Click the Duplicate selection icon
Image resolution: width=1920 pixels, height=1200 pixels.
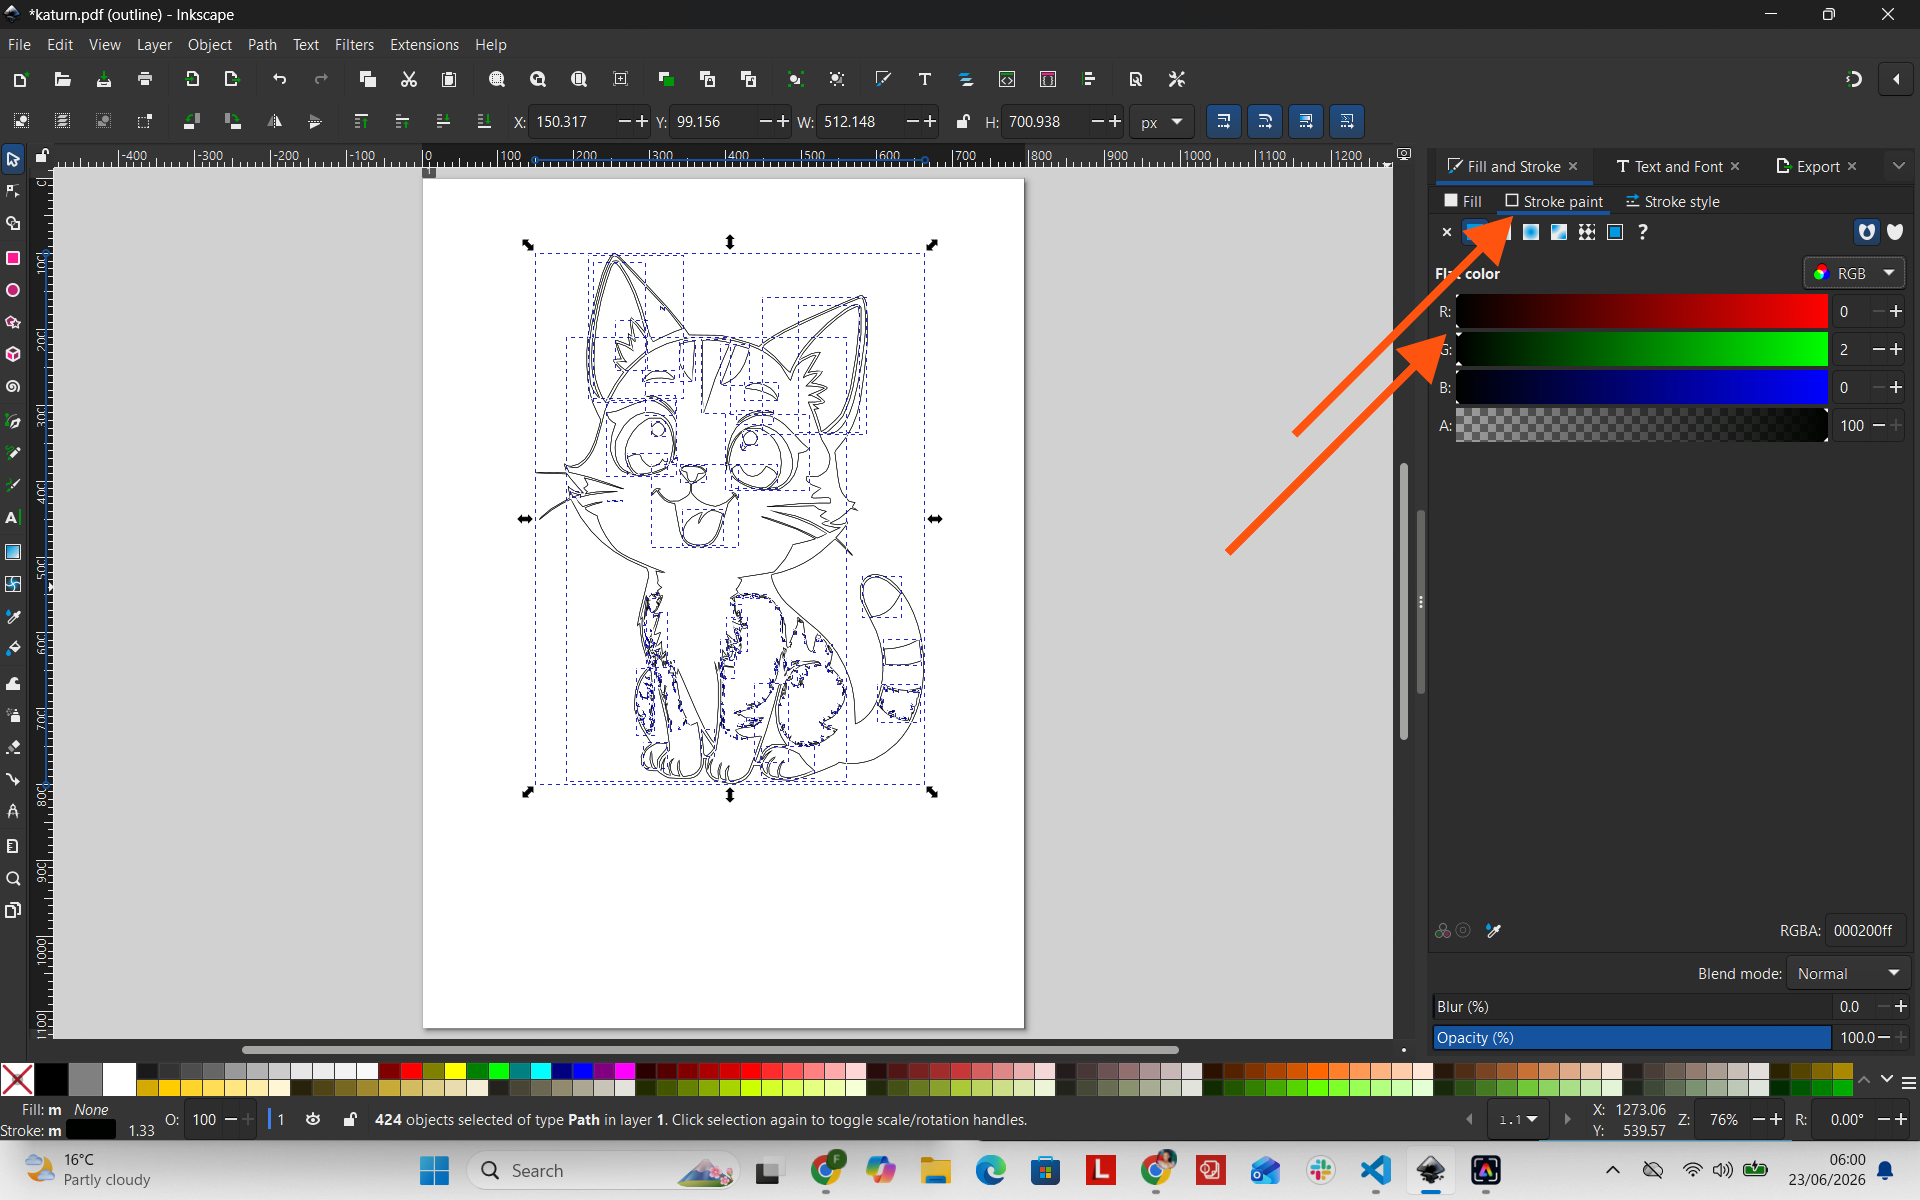coord(666,79)
